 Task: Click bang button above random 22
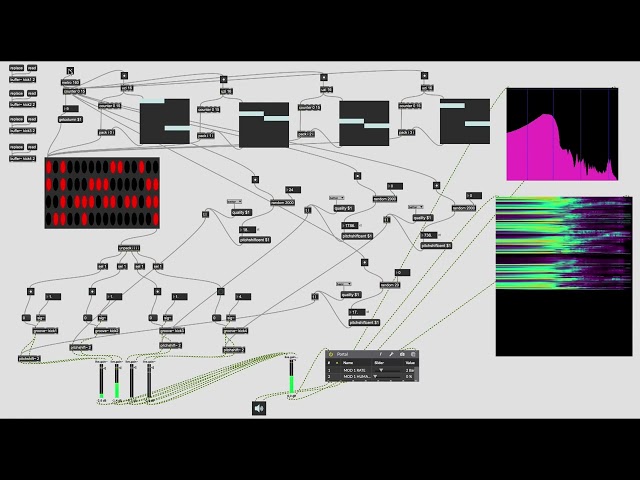364,262
